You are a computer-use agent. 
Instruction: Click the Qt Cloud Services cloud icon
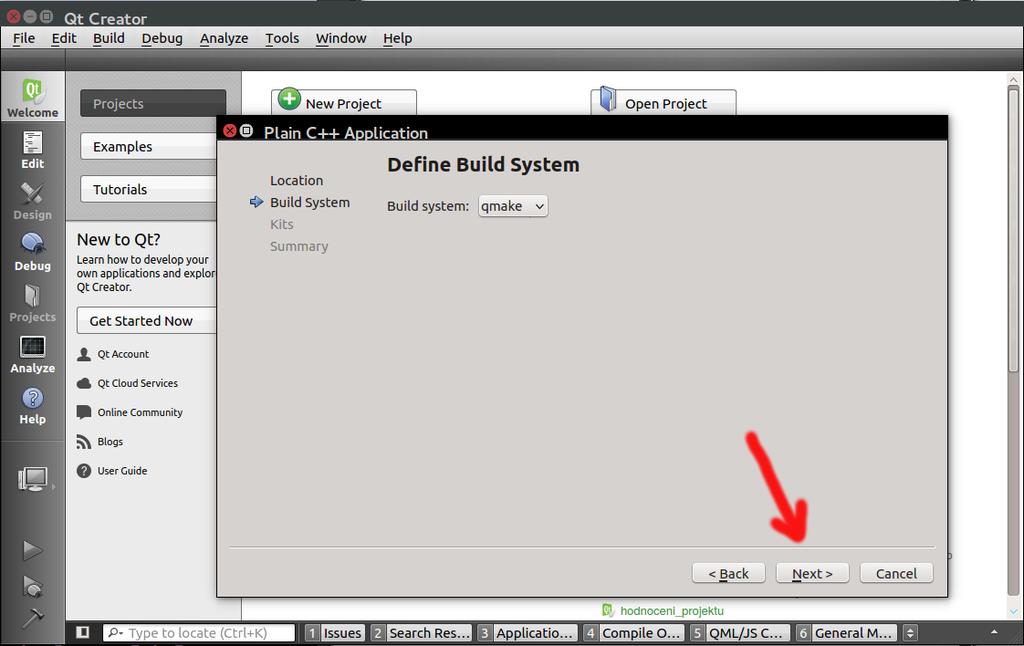(84, 383)
